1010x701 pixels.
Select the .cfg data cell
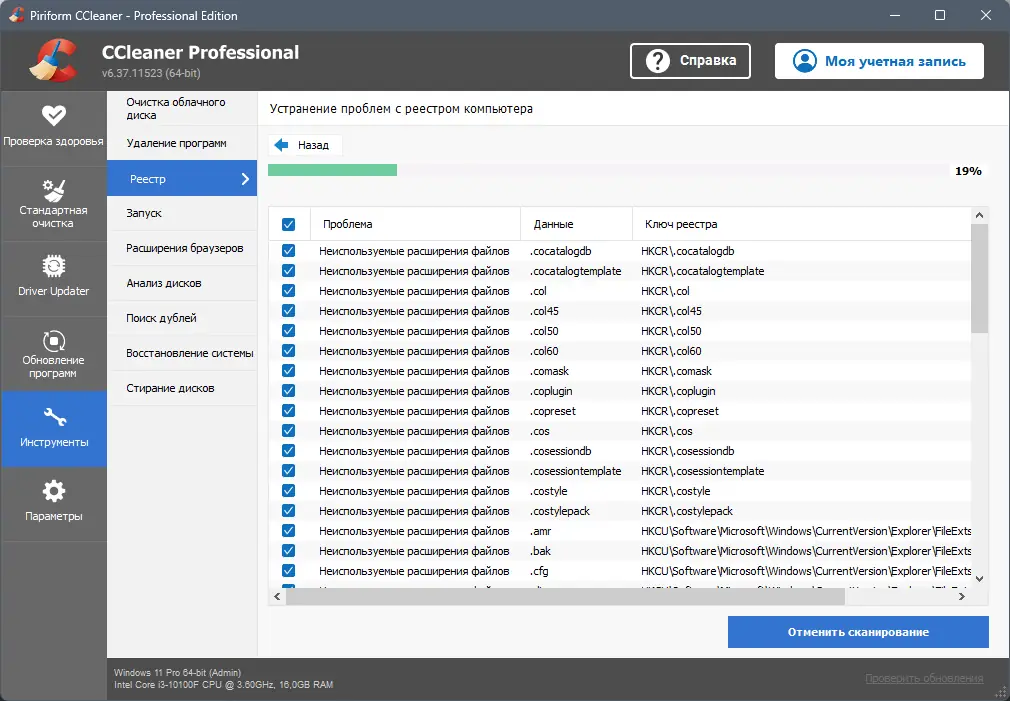pyautogui.click(x=540, y=570)
